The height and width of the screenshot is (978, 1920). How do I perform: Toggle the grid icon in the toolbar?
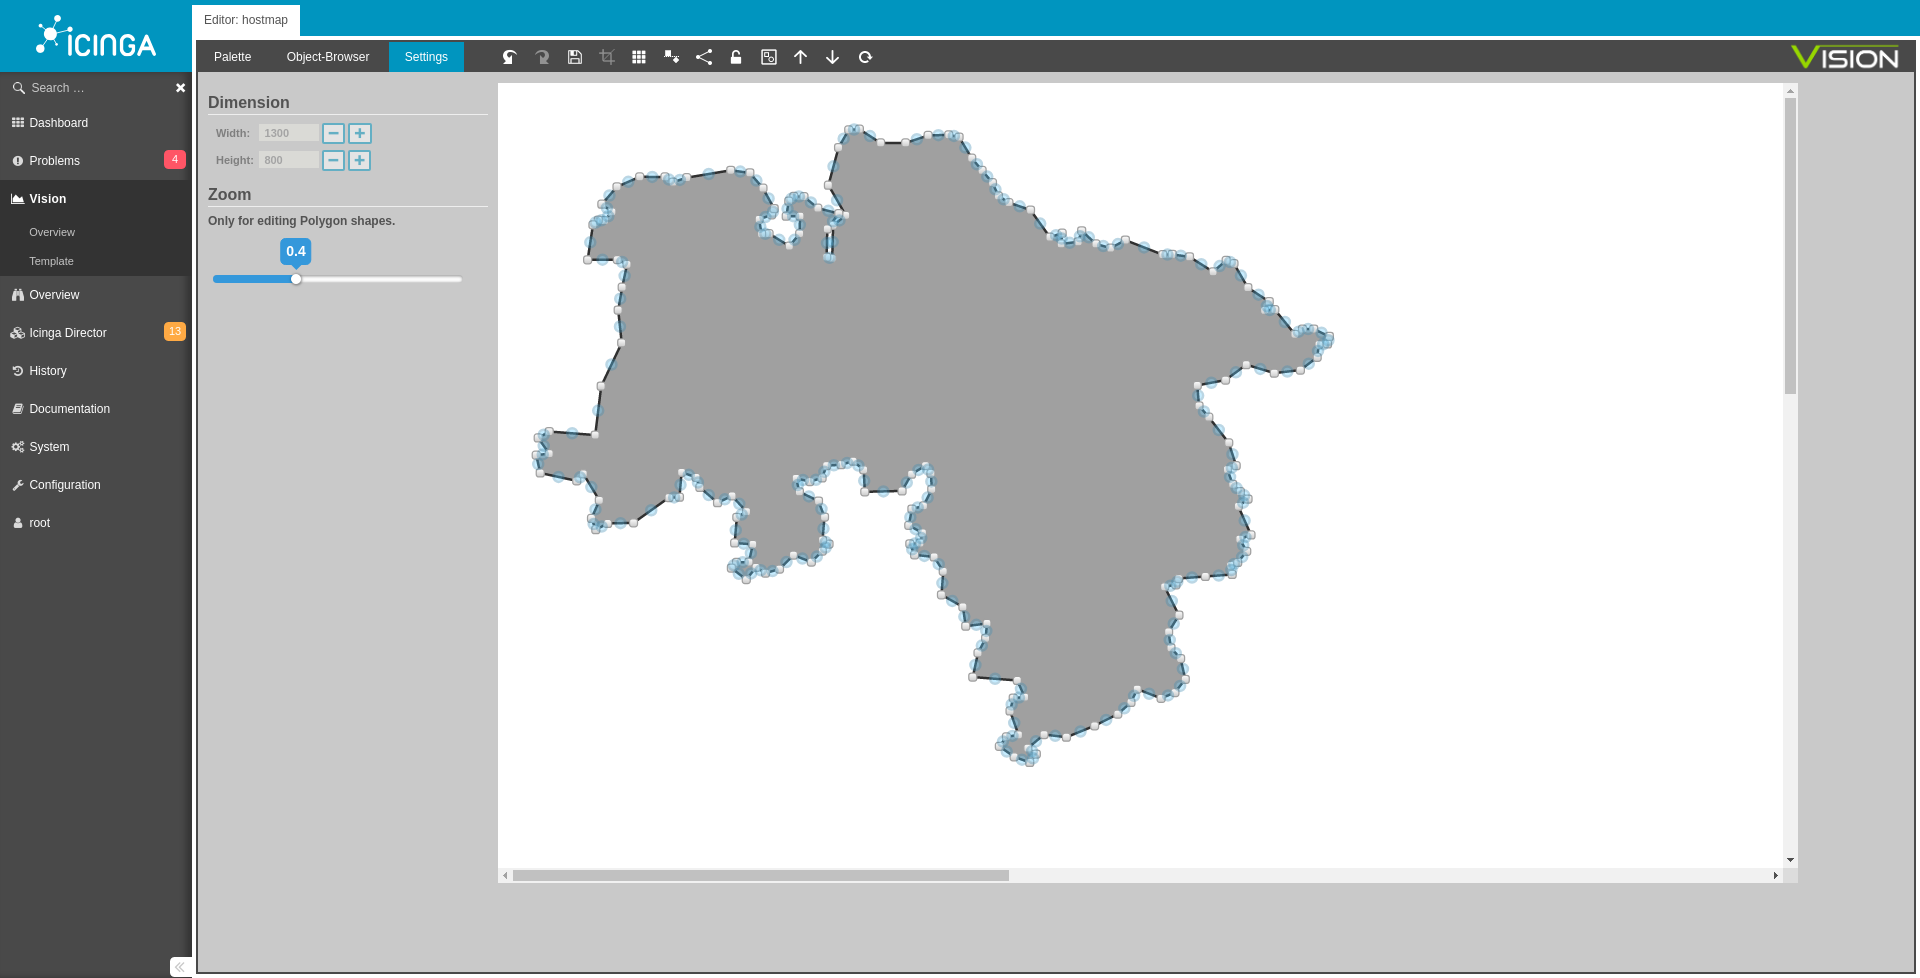[639, 57]
